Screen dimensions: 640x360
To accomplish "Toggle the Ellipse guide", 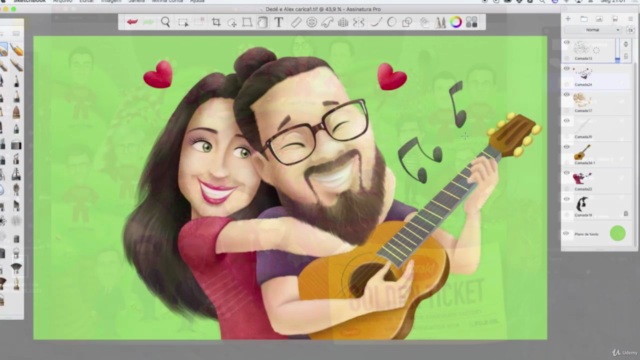I will [x=311, y=22].
